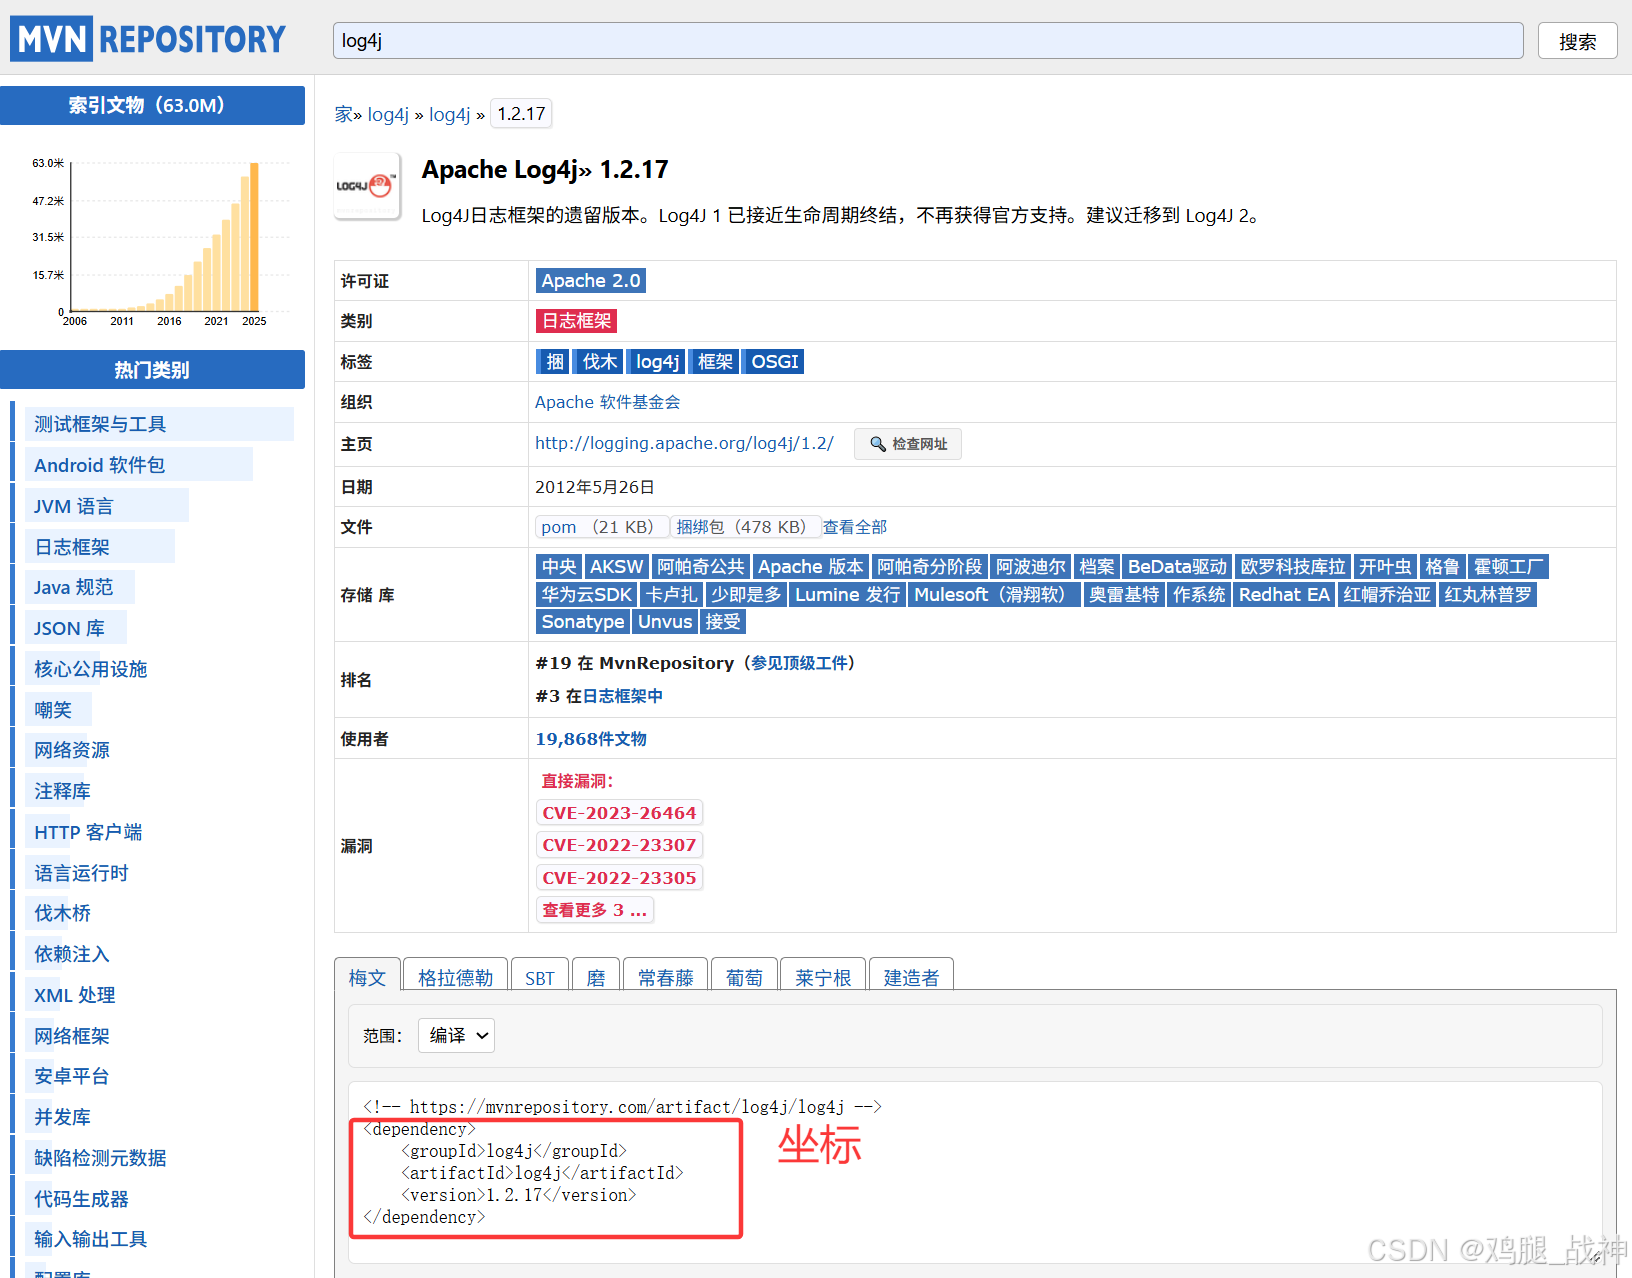
Task: Open the 范围 编译 scope dropdown
Action: (456, 1036)
